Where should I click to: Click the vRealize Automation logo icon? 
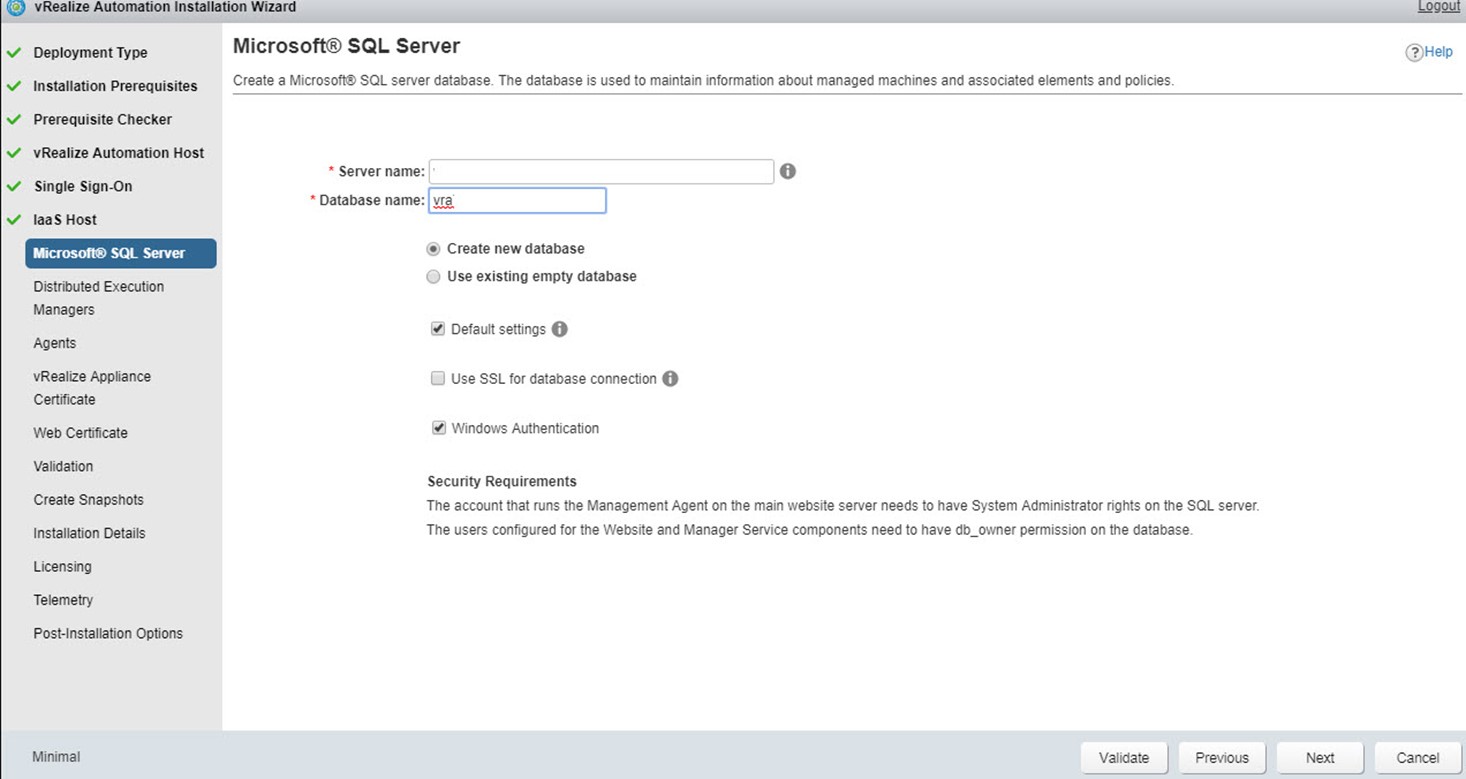pyautogui.click(x=16, y=7)
